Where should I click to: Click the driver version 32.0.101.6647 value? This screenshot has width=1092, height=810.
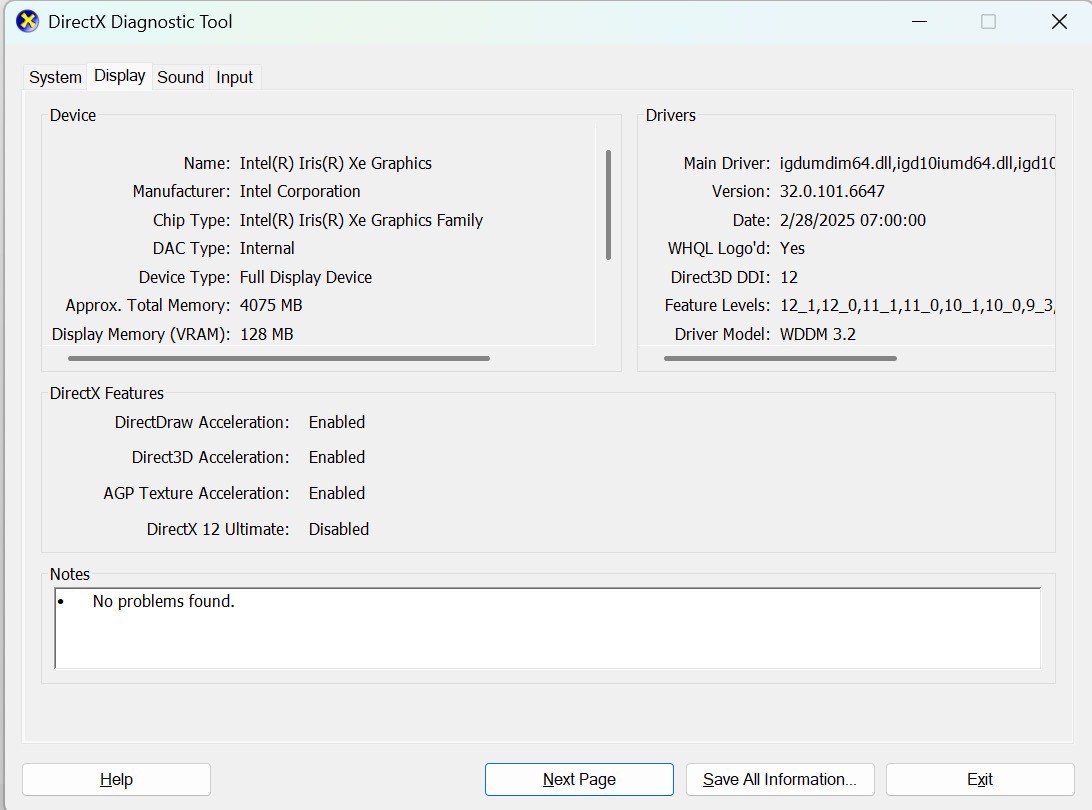pyautogui.click(x=832, y=191)
